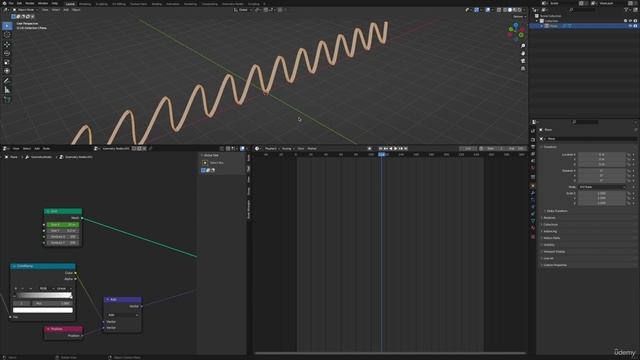Open the Object properties tab icon
Screen dimensions: 640x360
[533, 186]
